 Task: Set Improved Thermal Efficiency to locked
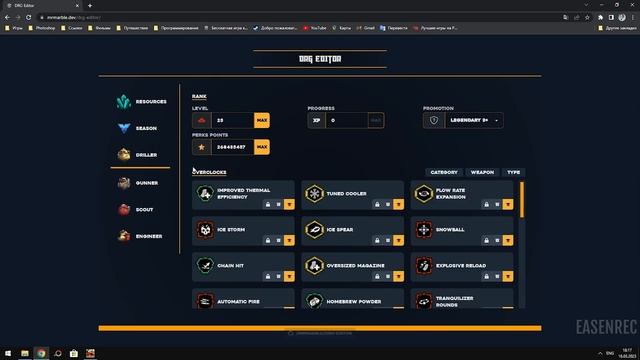click(x=268, y=204)
